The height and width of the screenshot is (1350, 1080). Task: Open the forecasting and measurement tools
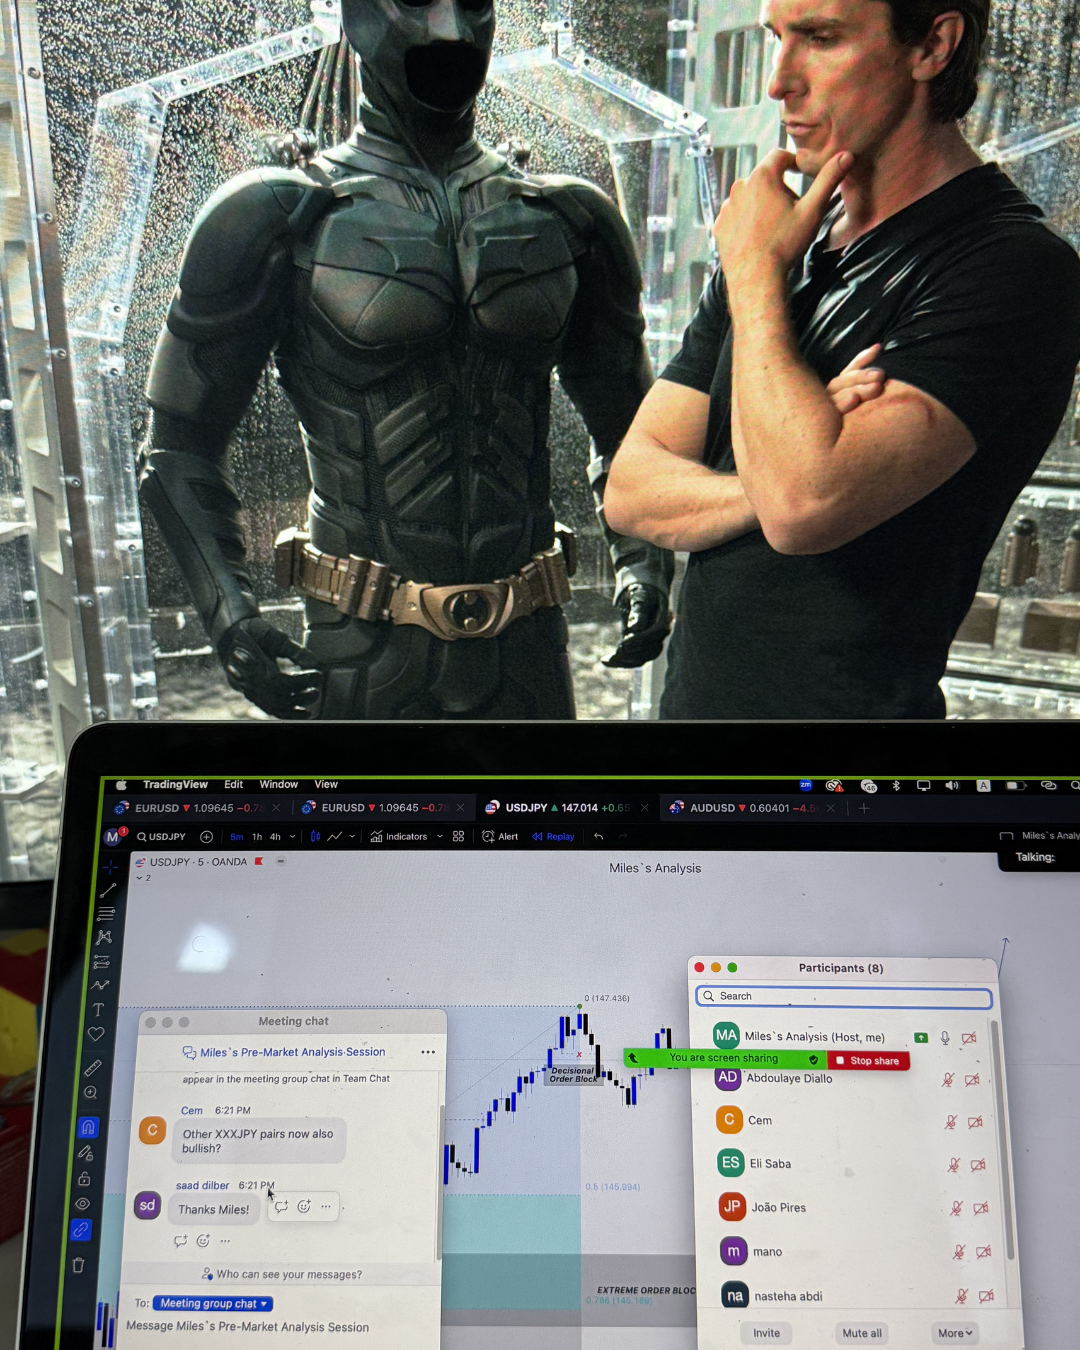point(102,962)
